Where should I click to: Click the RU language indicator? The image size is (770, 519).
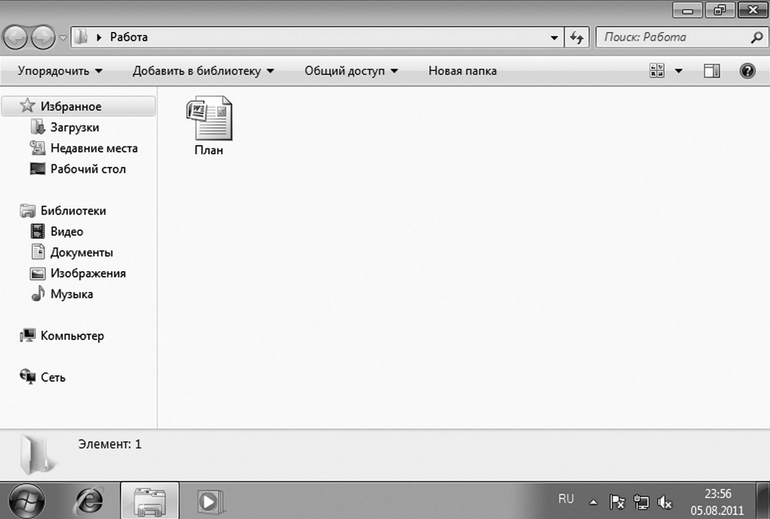(x=566, y=499)
